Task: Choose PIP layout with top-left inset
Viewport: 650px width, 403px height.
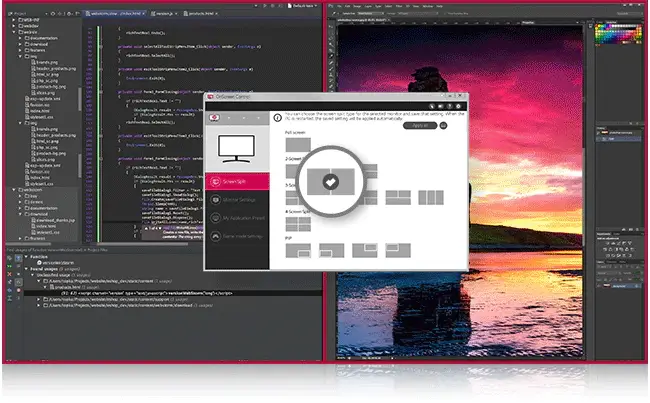Action: tap(398, 250)
